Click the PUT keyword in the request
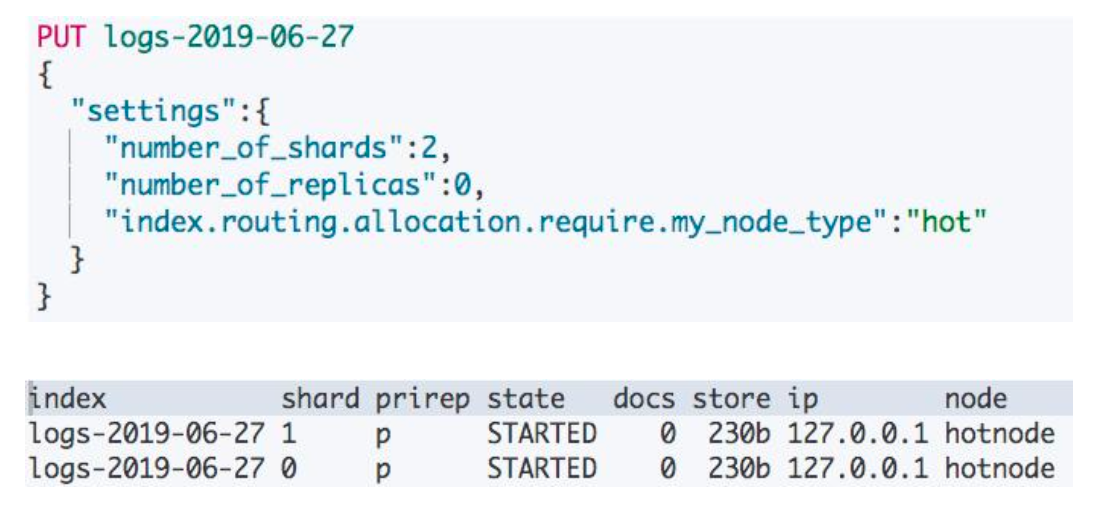 64,38
